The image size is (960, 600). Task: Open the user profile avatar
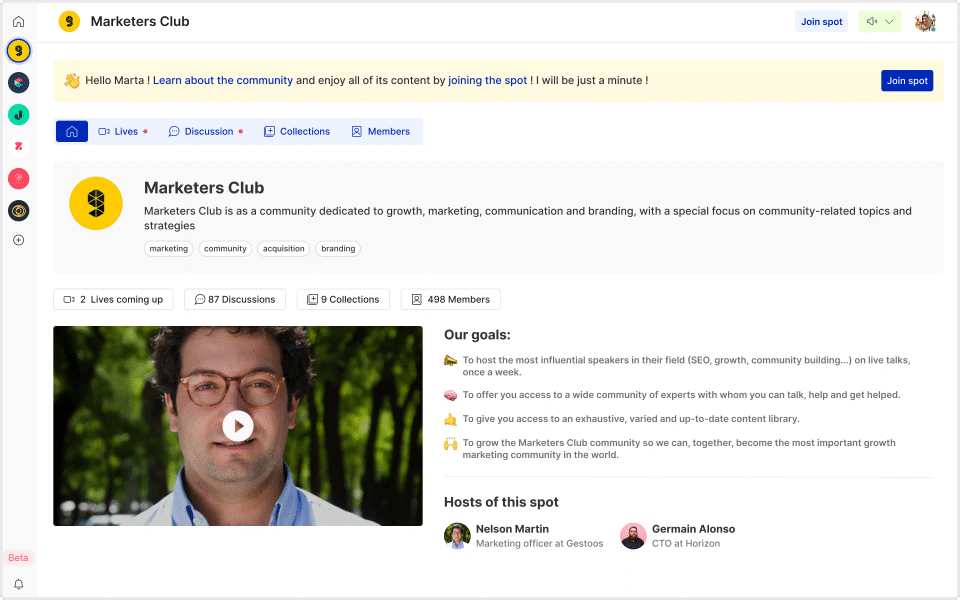[925, 21]
